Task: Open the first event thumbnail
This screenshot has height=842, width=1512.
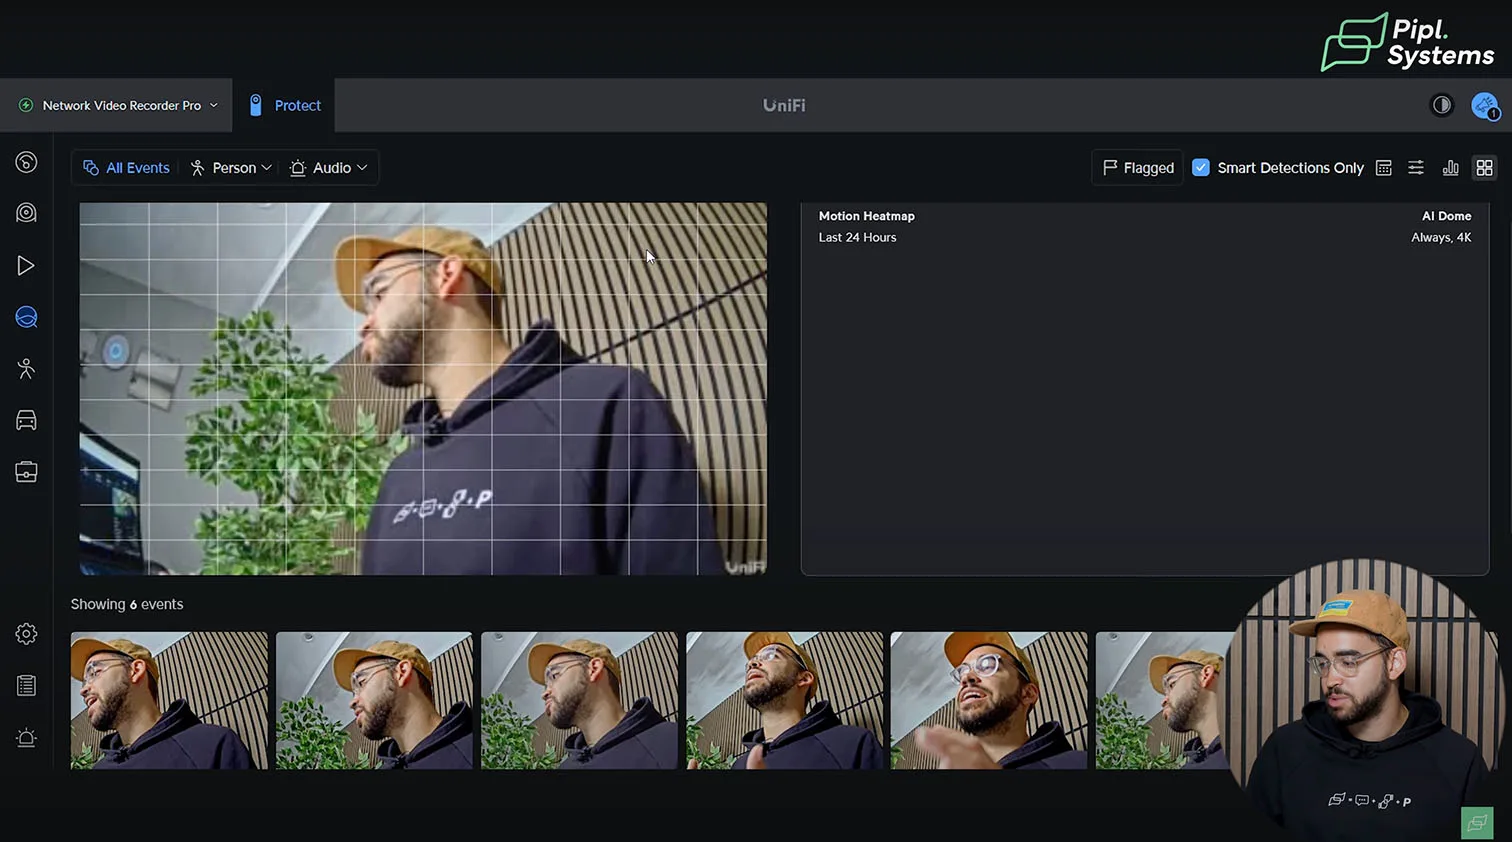Action: [x=169, y=700]
